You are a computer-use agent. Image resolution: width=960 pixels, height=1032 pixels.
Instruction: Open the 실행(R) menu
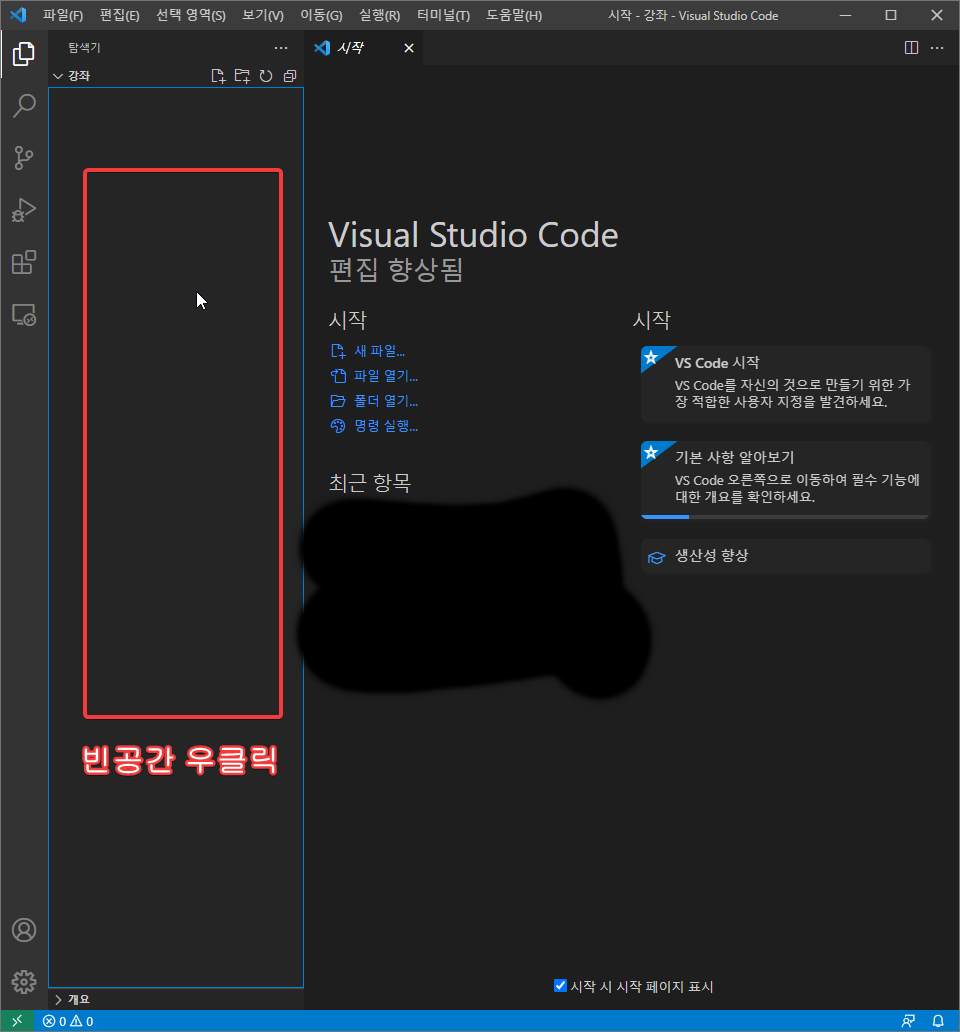pyautogui.click(x=380, y=15)
